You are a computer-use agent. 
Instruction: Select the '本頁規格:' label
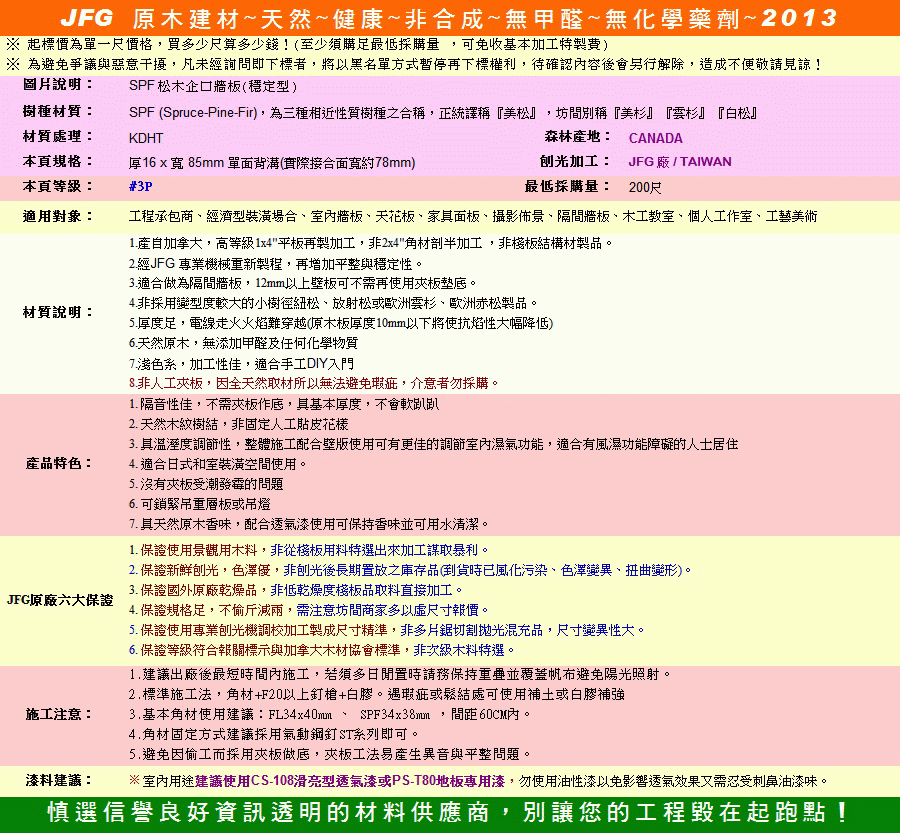58,161
